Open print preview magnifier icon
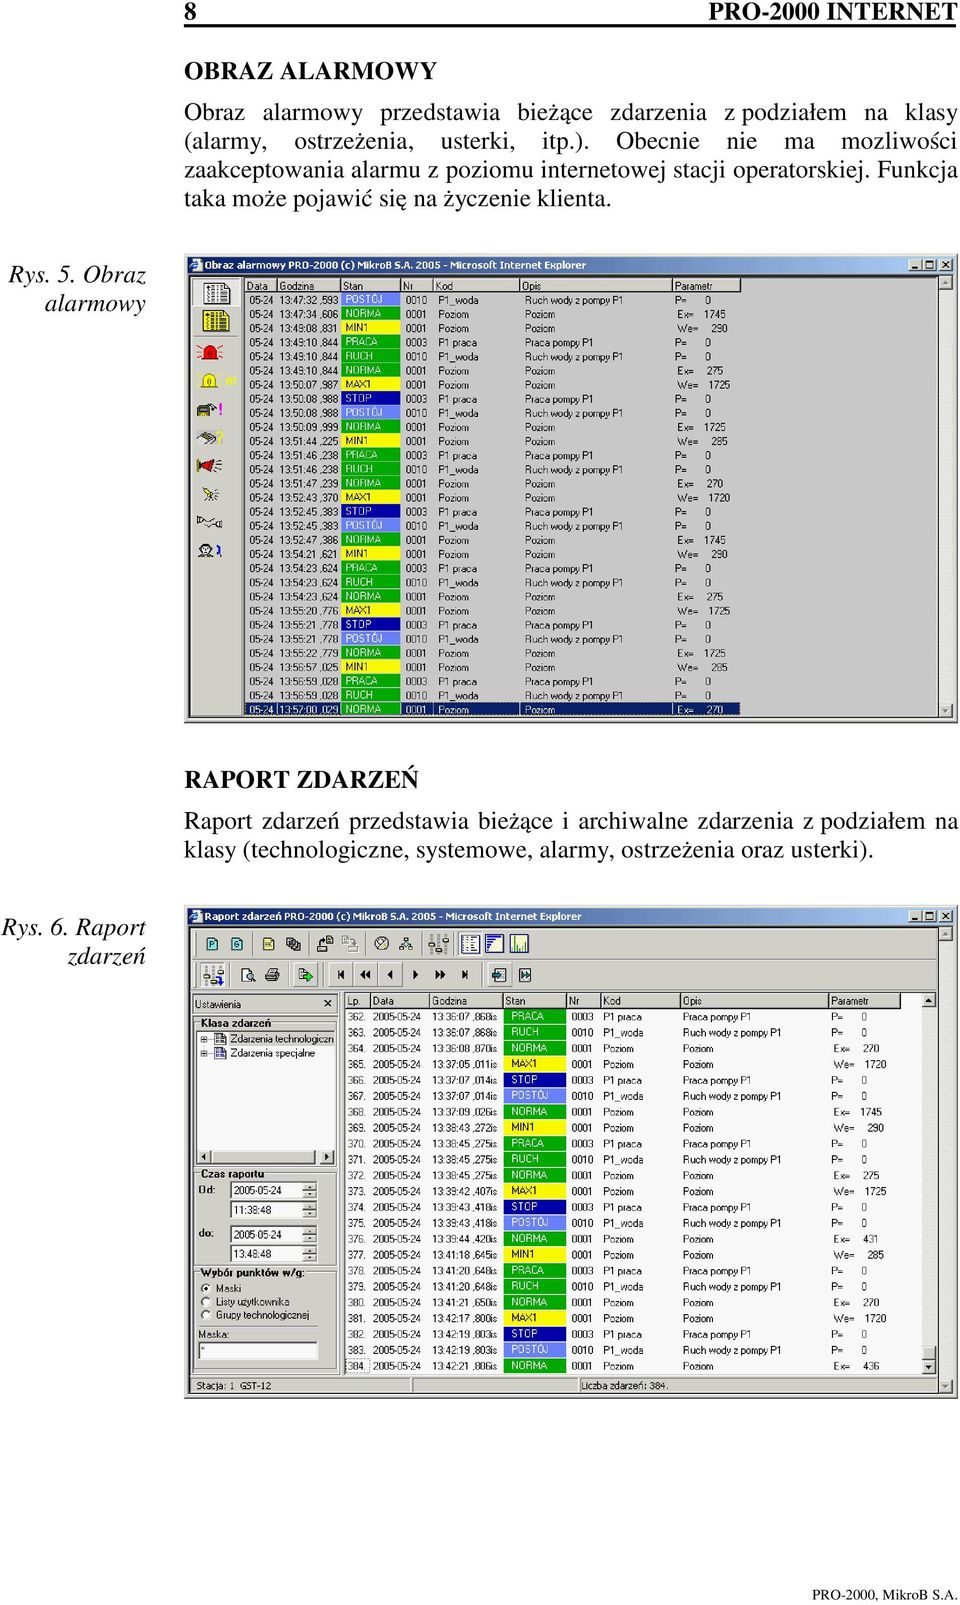The image size is (960, 1605). (247, 974)
